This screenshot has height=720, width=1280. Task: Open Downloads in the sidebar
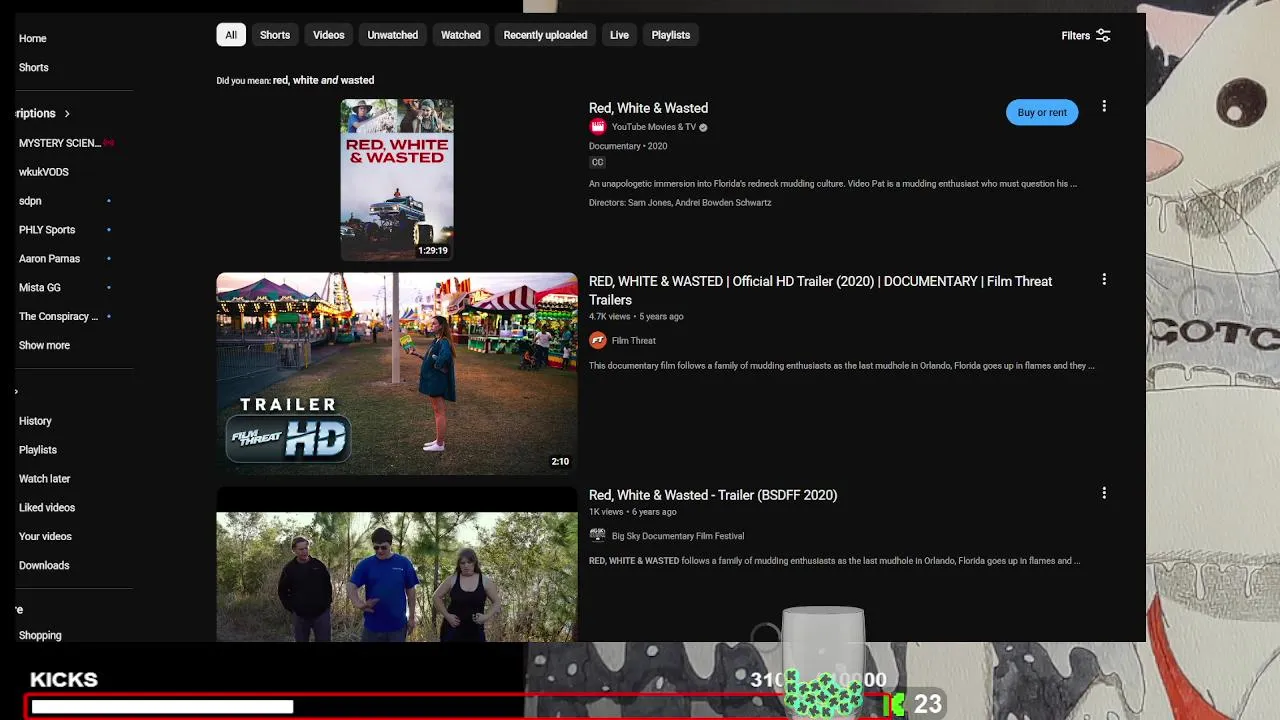click(44, 565)
